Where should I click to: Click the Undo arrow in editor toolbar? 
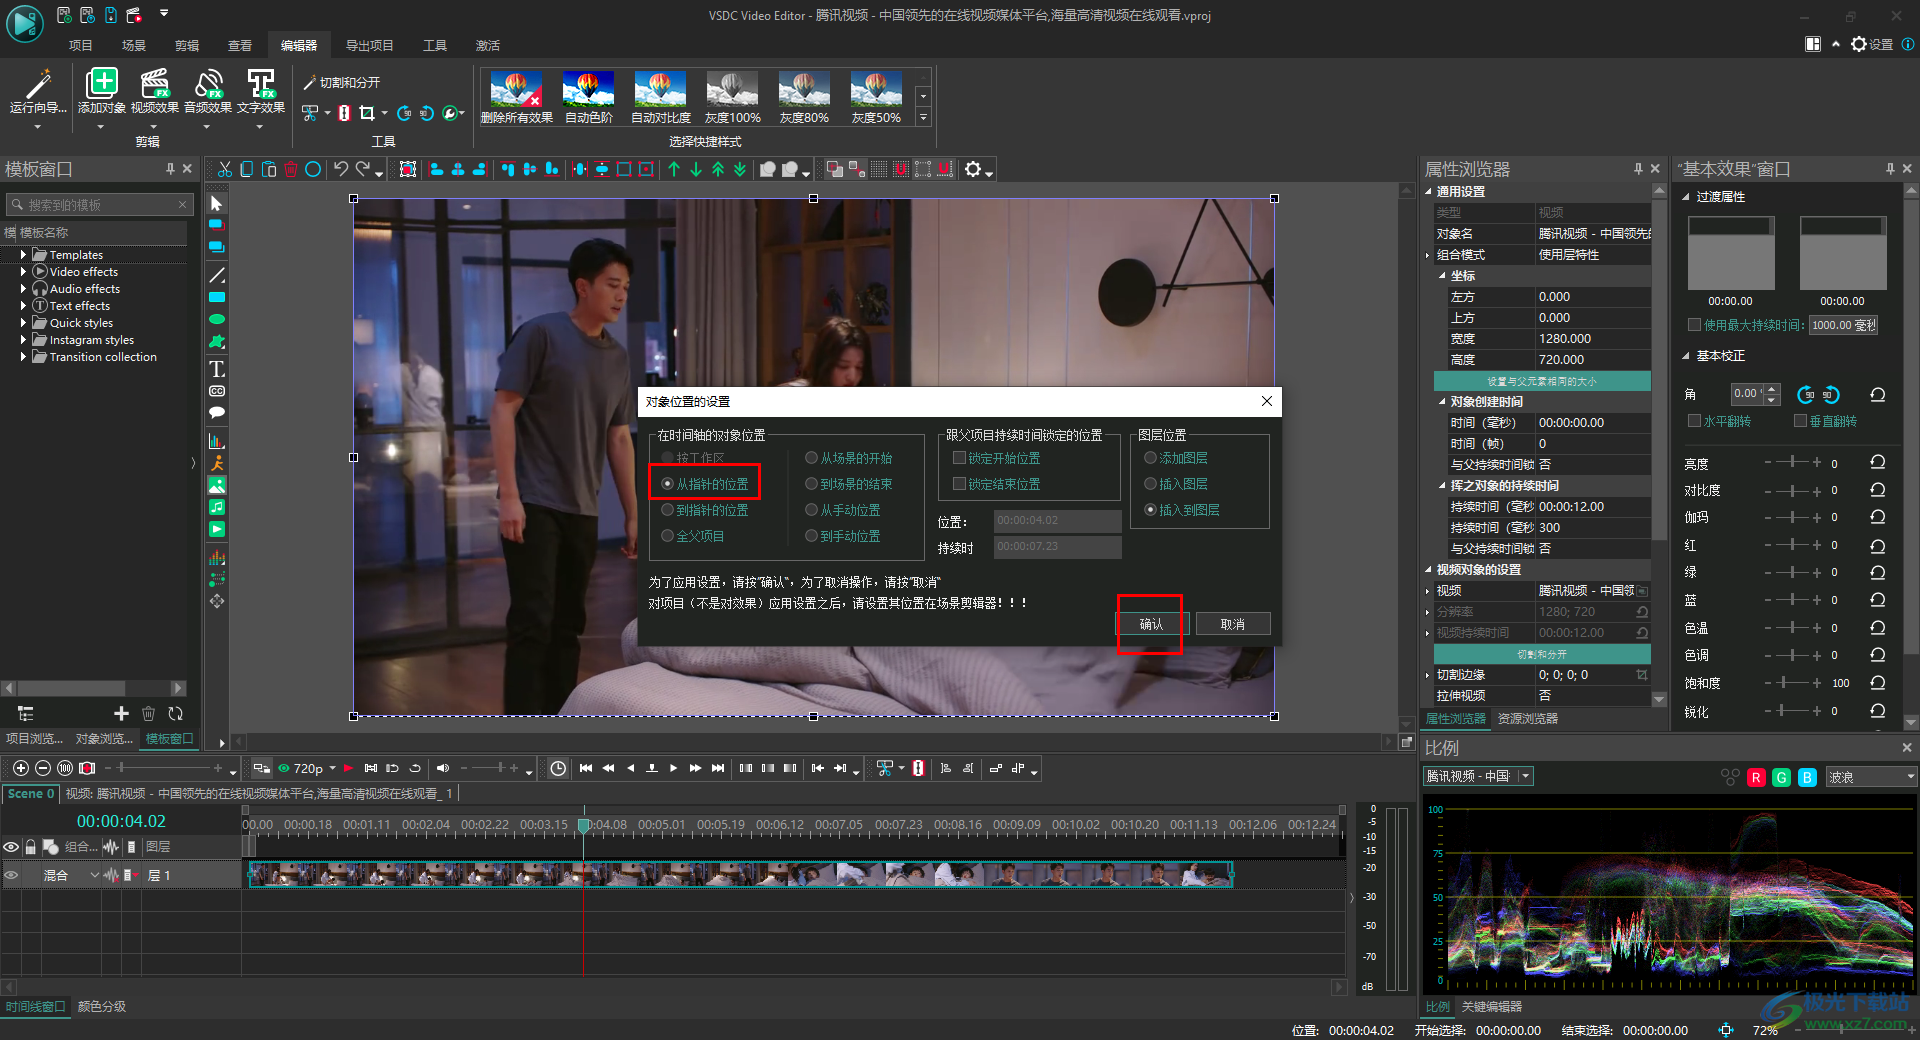click(341, 170)
